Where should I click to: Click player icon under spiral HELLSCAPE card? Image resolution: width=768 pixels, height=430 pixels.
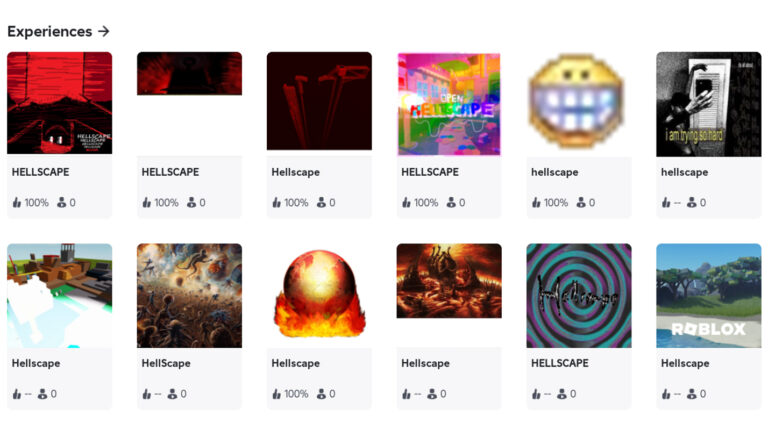tap(562, 394)
